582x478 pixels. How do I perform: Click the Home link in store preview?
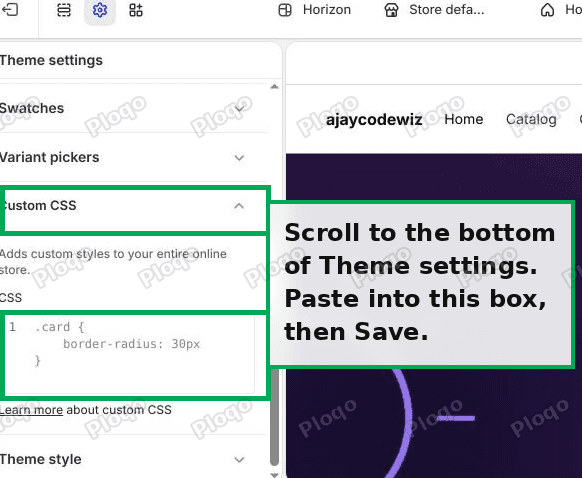pos(464,119)
